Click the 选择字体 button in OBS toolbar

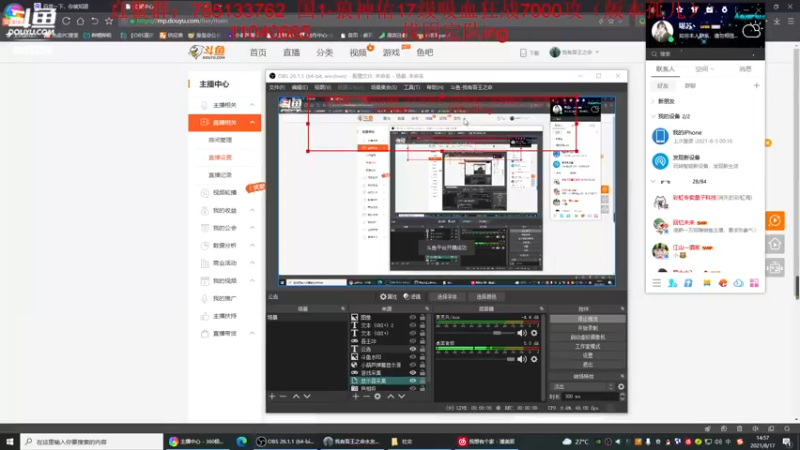click(x=447, y=296)
